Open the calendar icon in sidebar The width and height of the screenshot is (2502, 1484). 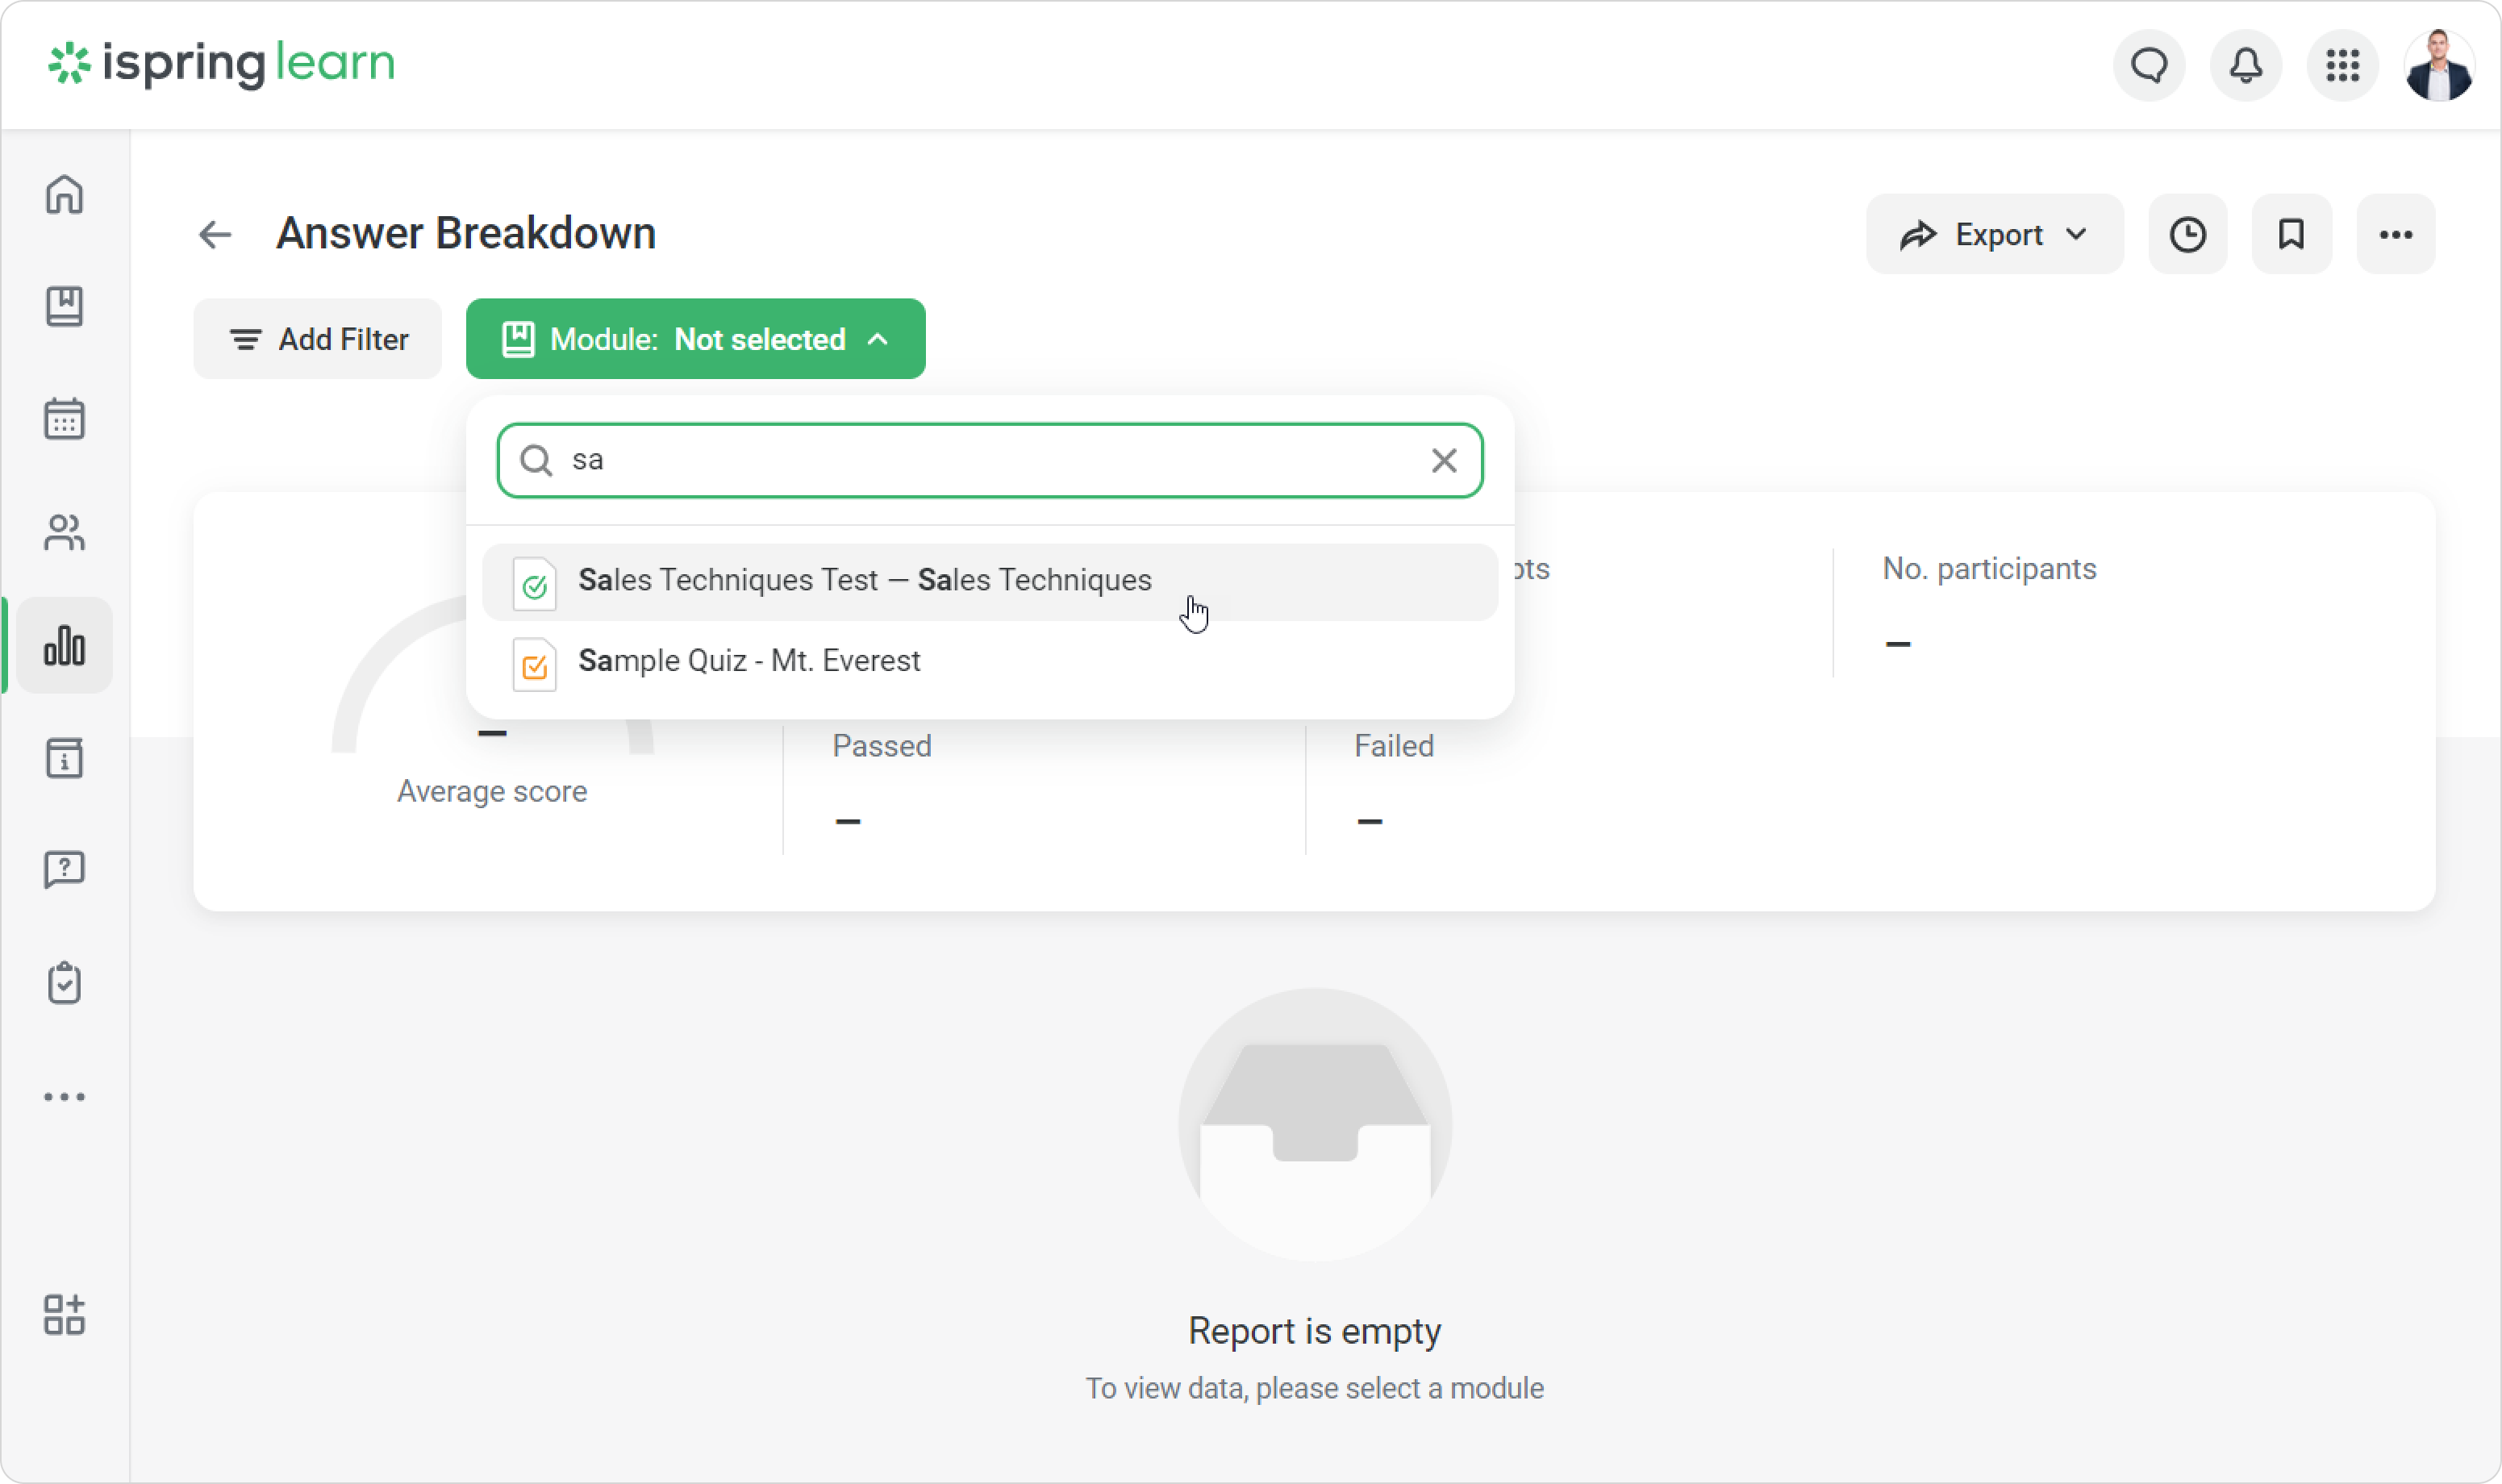64,418
